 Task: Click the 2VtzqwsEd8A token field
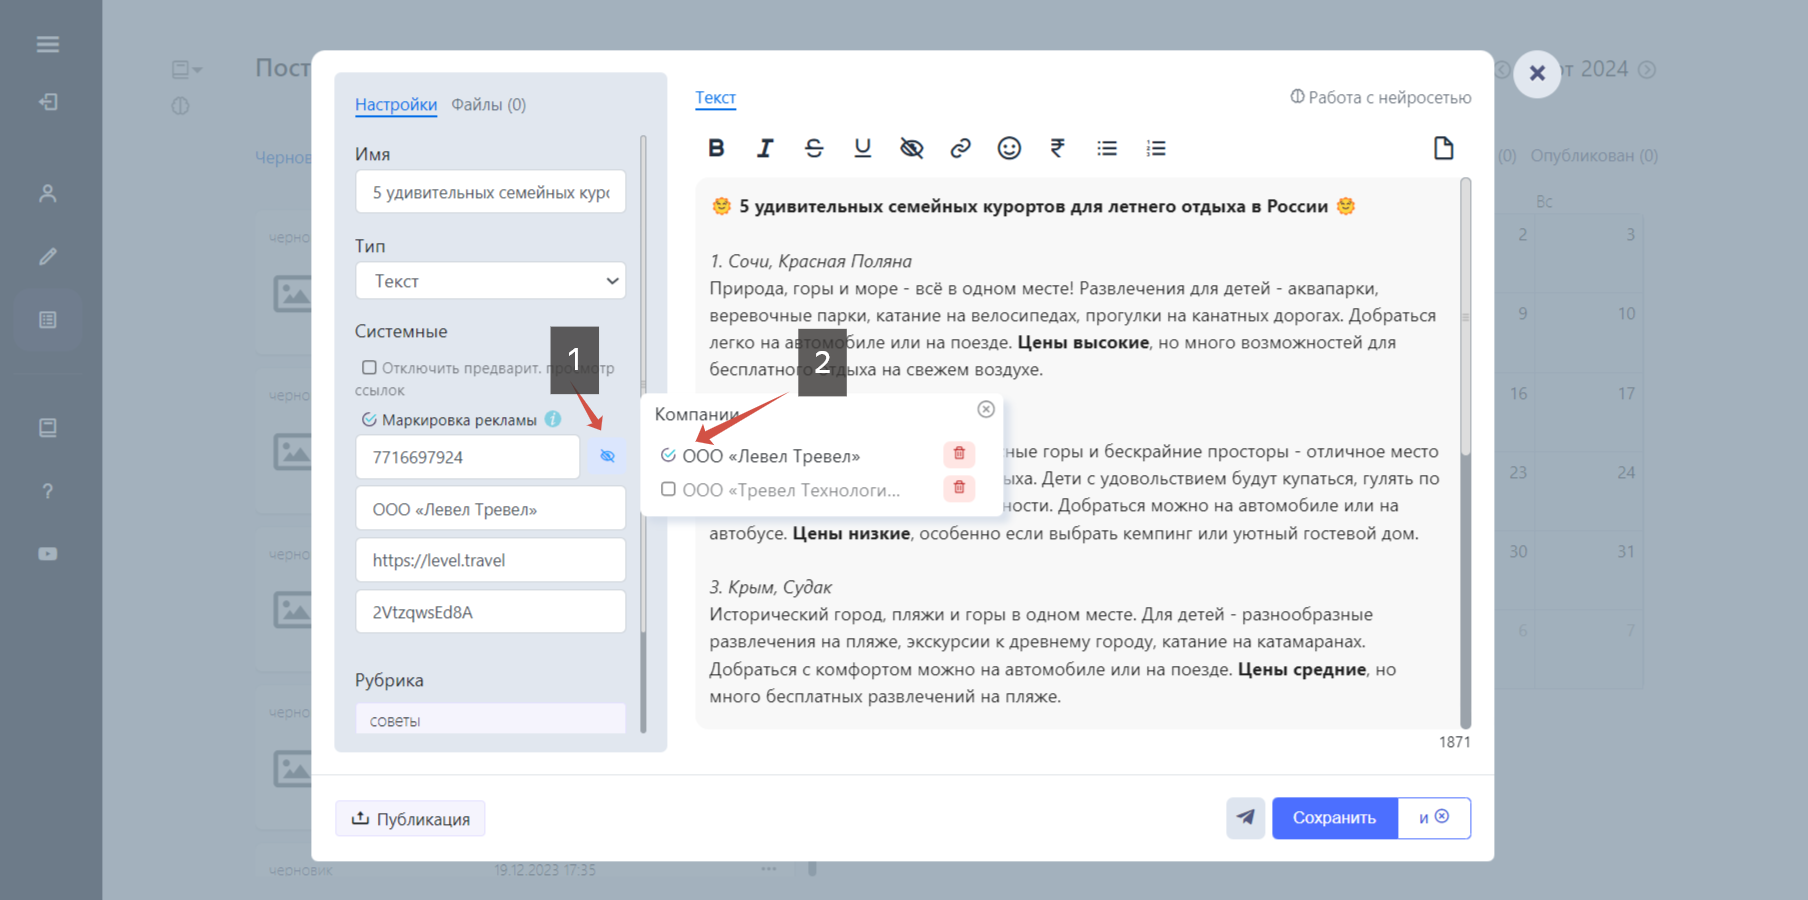pos(490,612)
